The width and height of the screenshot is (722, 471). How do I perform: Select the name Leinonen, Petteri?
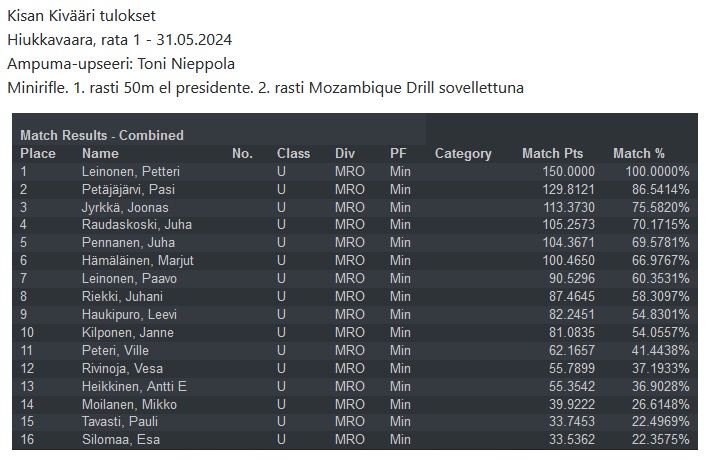point(131,171)
